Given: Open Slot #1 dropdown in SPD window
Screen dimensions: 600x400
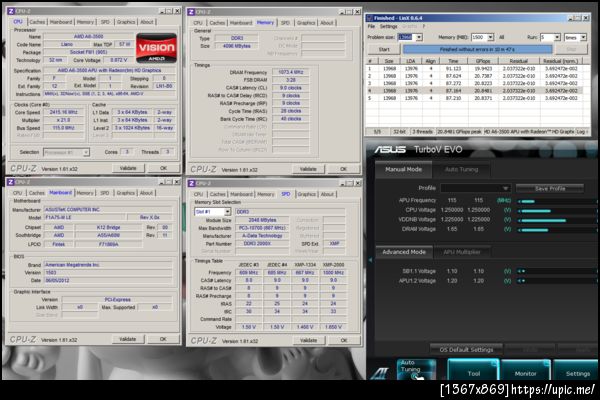Looking at the screenshot, I should pos(227,212).
